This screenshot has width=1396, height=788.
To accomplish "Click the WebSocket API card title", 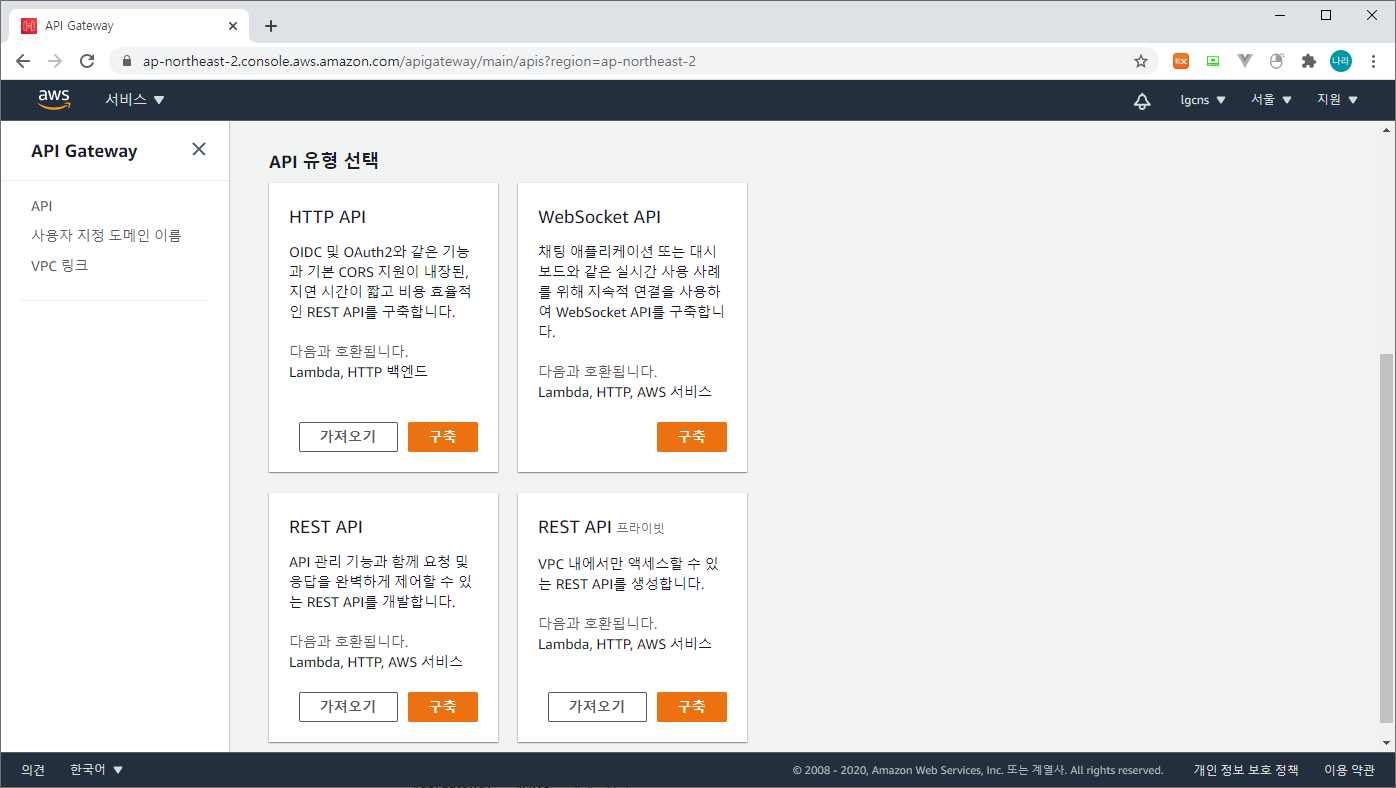I will click(599, 217).
